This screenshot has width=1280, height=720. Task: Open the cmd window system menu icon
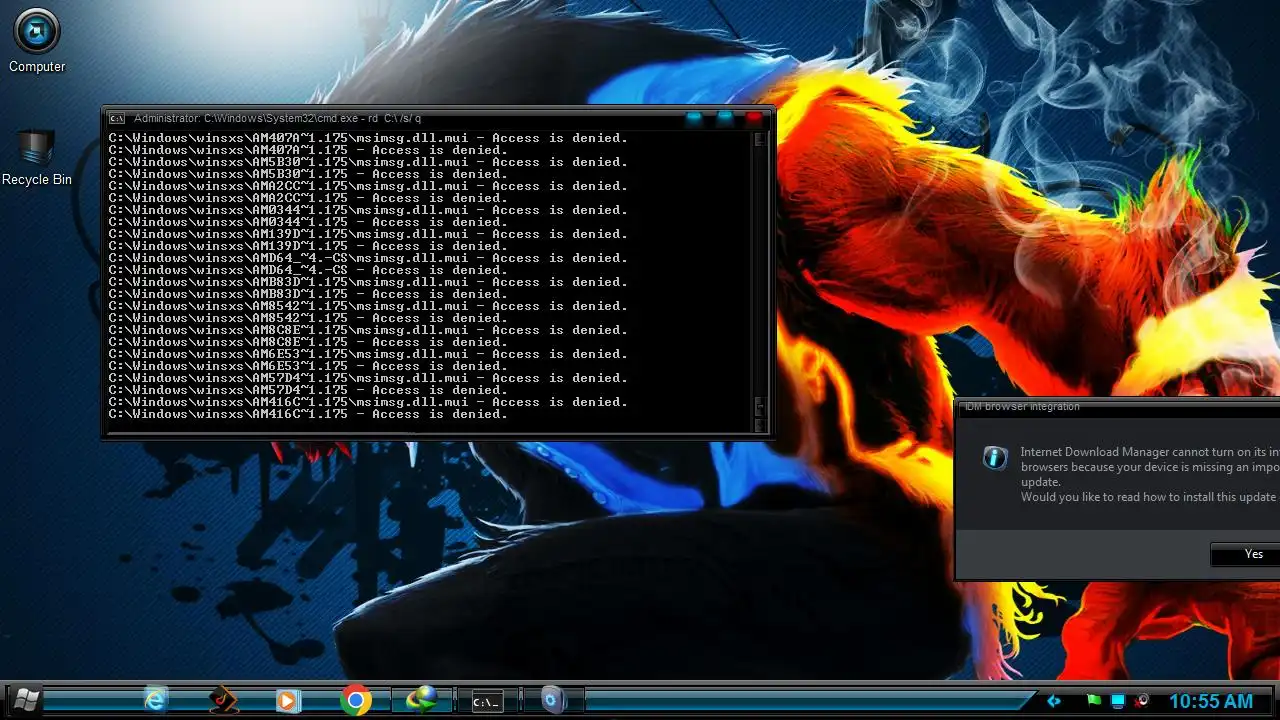click(x=117, y=118)
